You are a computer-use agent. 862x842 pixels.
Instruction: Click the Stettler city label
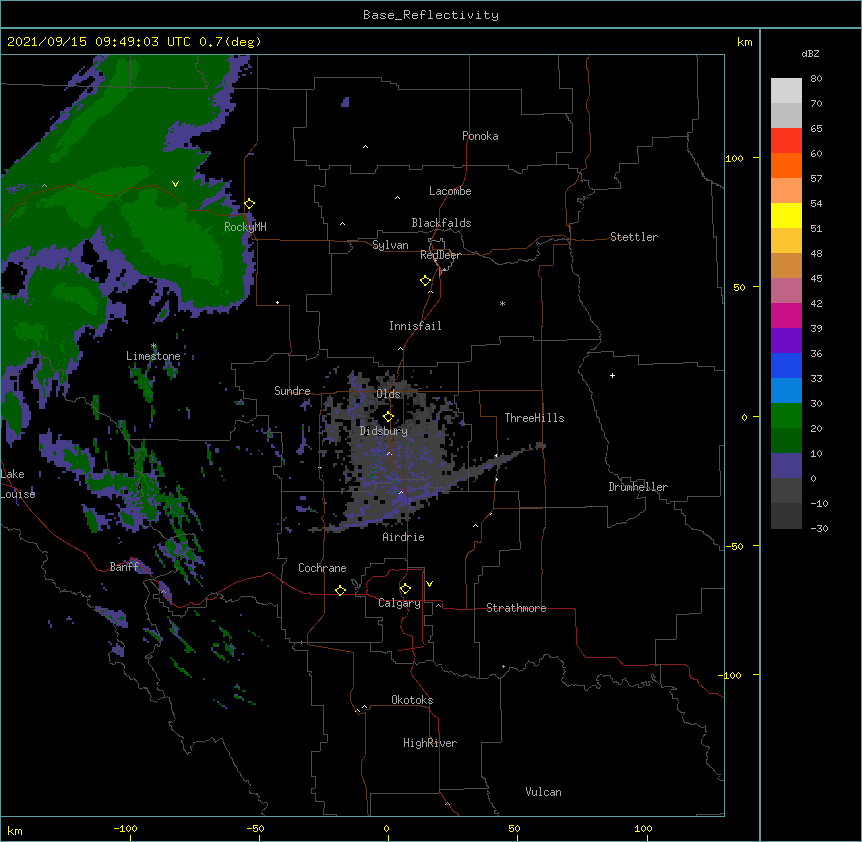coord(634,237)
